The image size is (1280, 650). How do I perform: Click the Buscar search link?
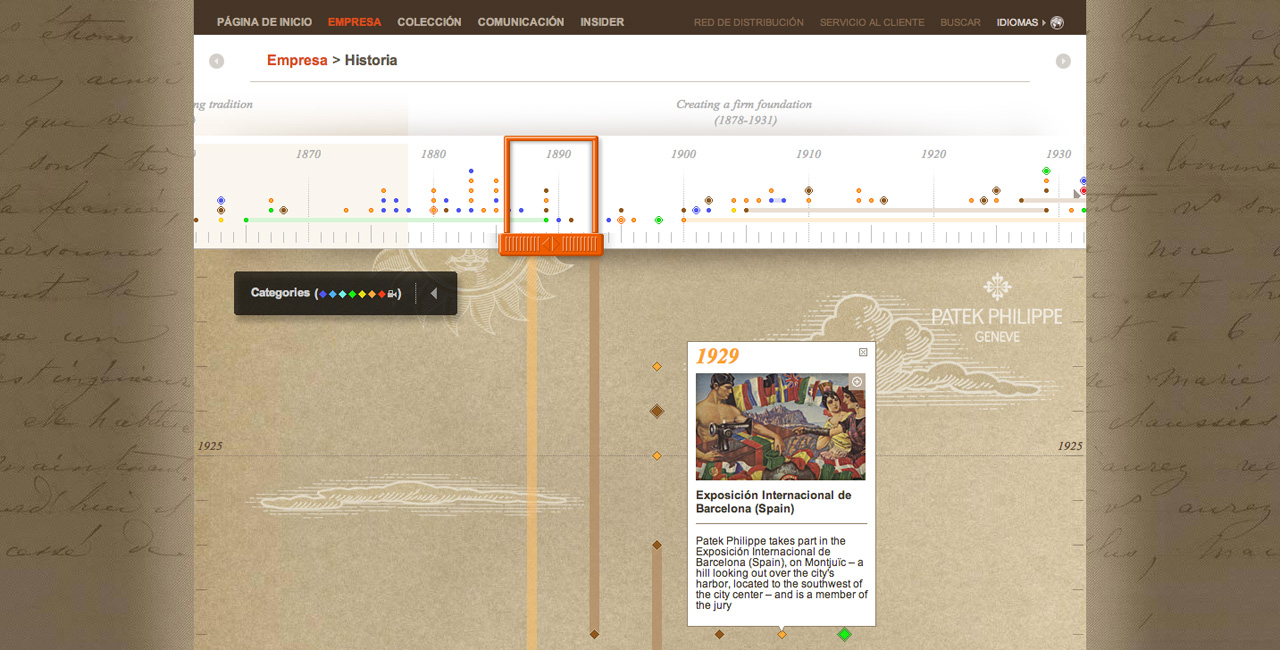point(960,22)
